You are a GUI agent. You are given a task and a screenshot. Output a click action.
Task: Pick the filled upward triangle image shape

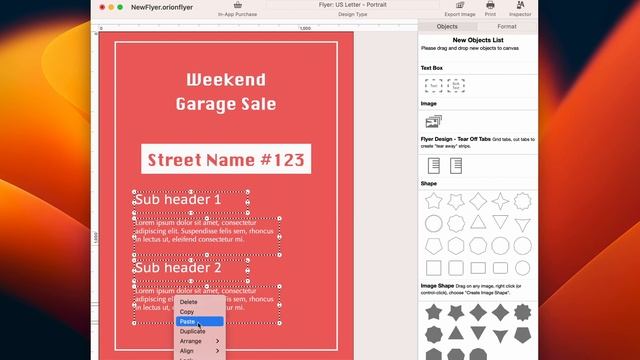pos(456,334)
